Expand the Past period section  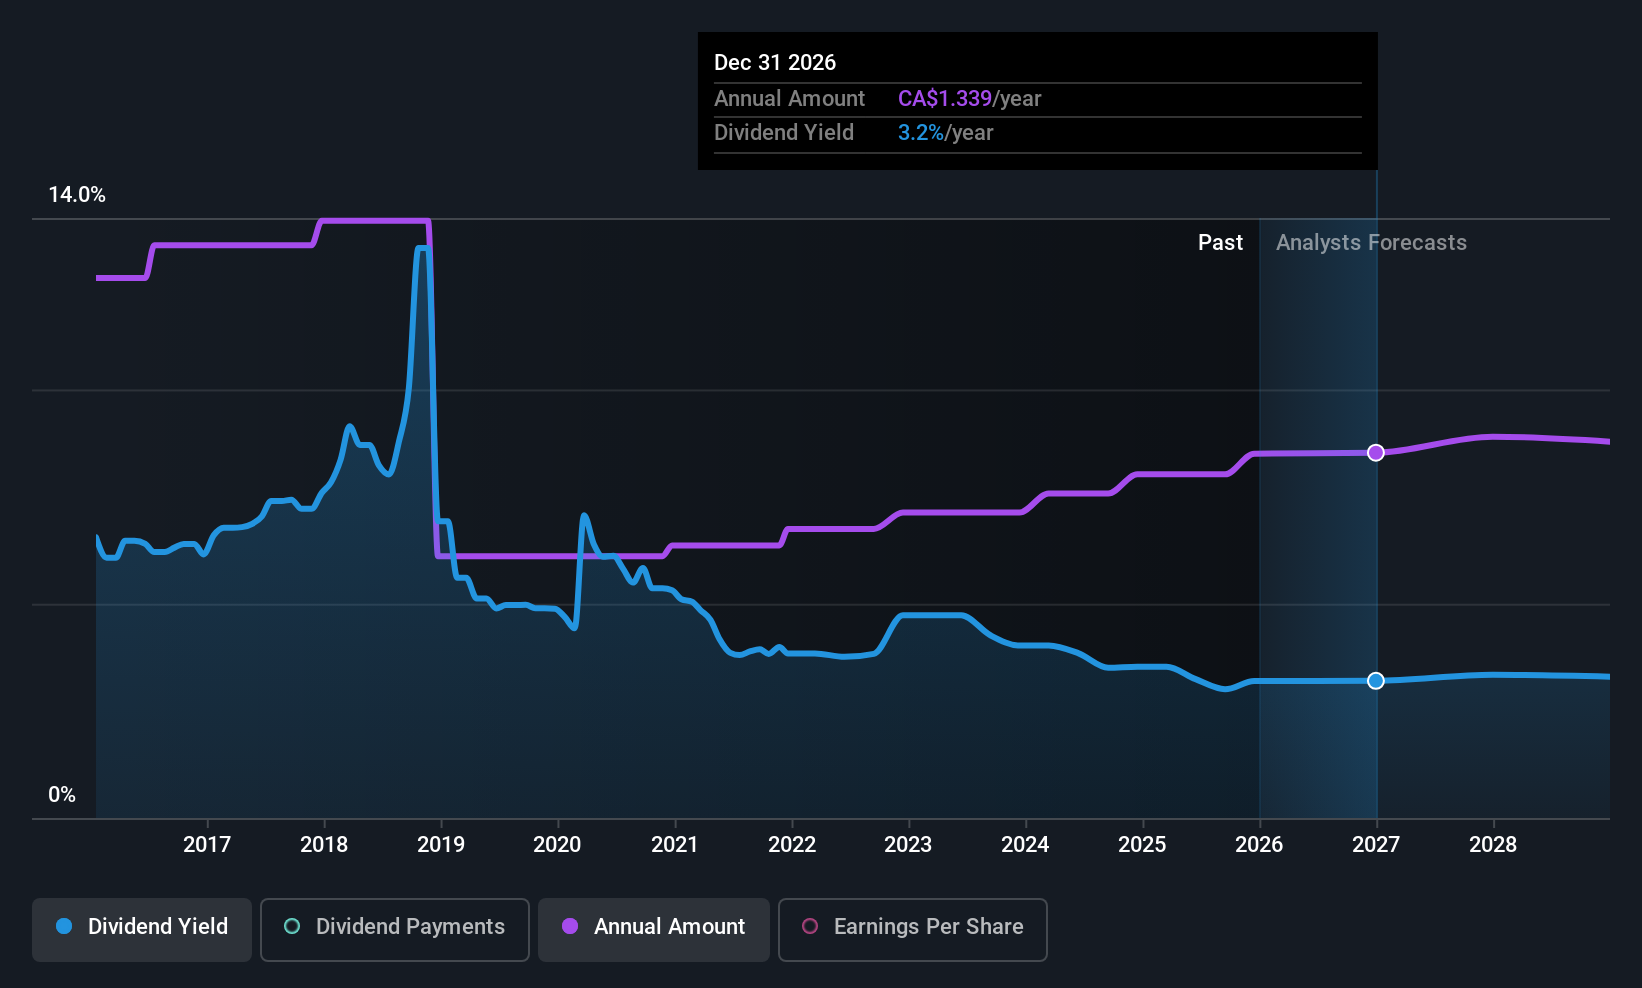(x=1220, y=242)
